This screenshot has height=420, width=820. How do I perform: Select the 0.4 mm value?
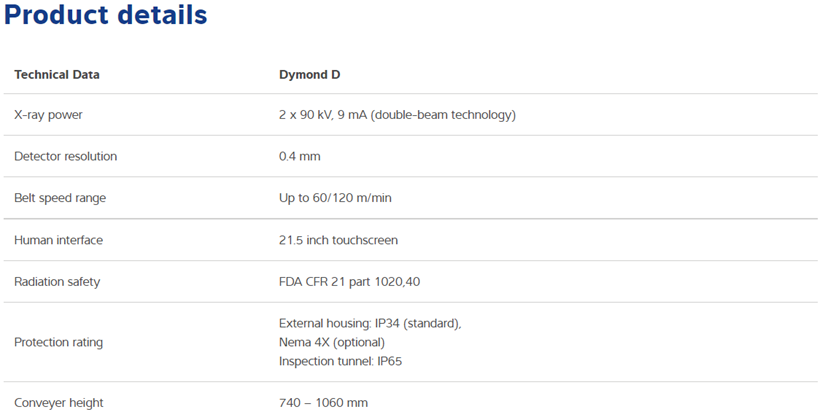[x=300, y=156]
